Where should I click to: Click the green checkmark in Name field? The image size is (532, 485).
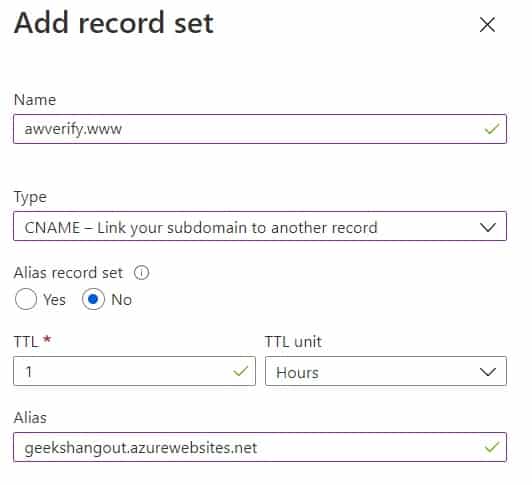click(492, 129)
